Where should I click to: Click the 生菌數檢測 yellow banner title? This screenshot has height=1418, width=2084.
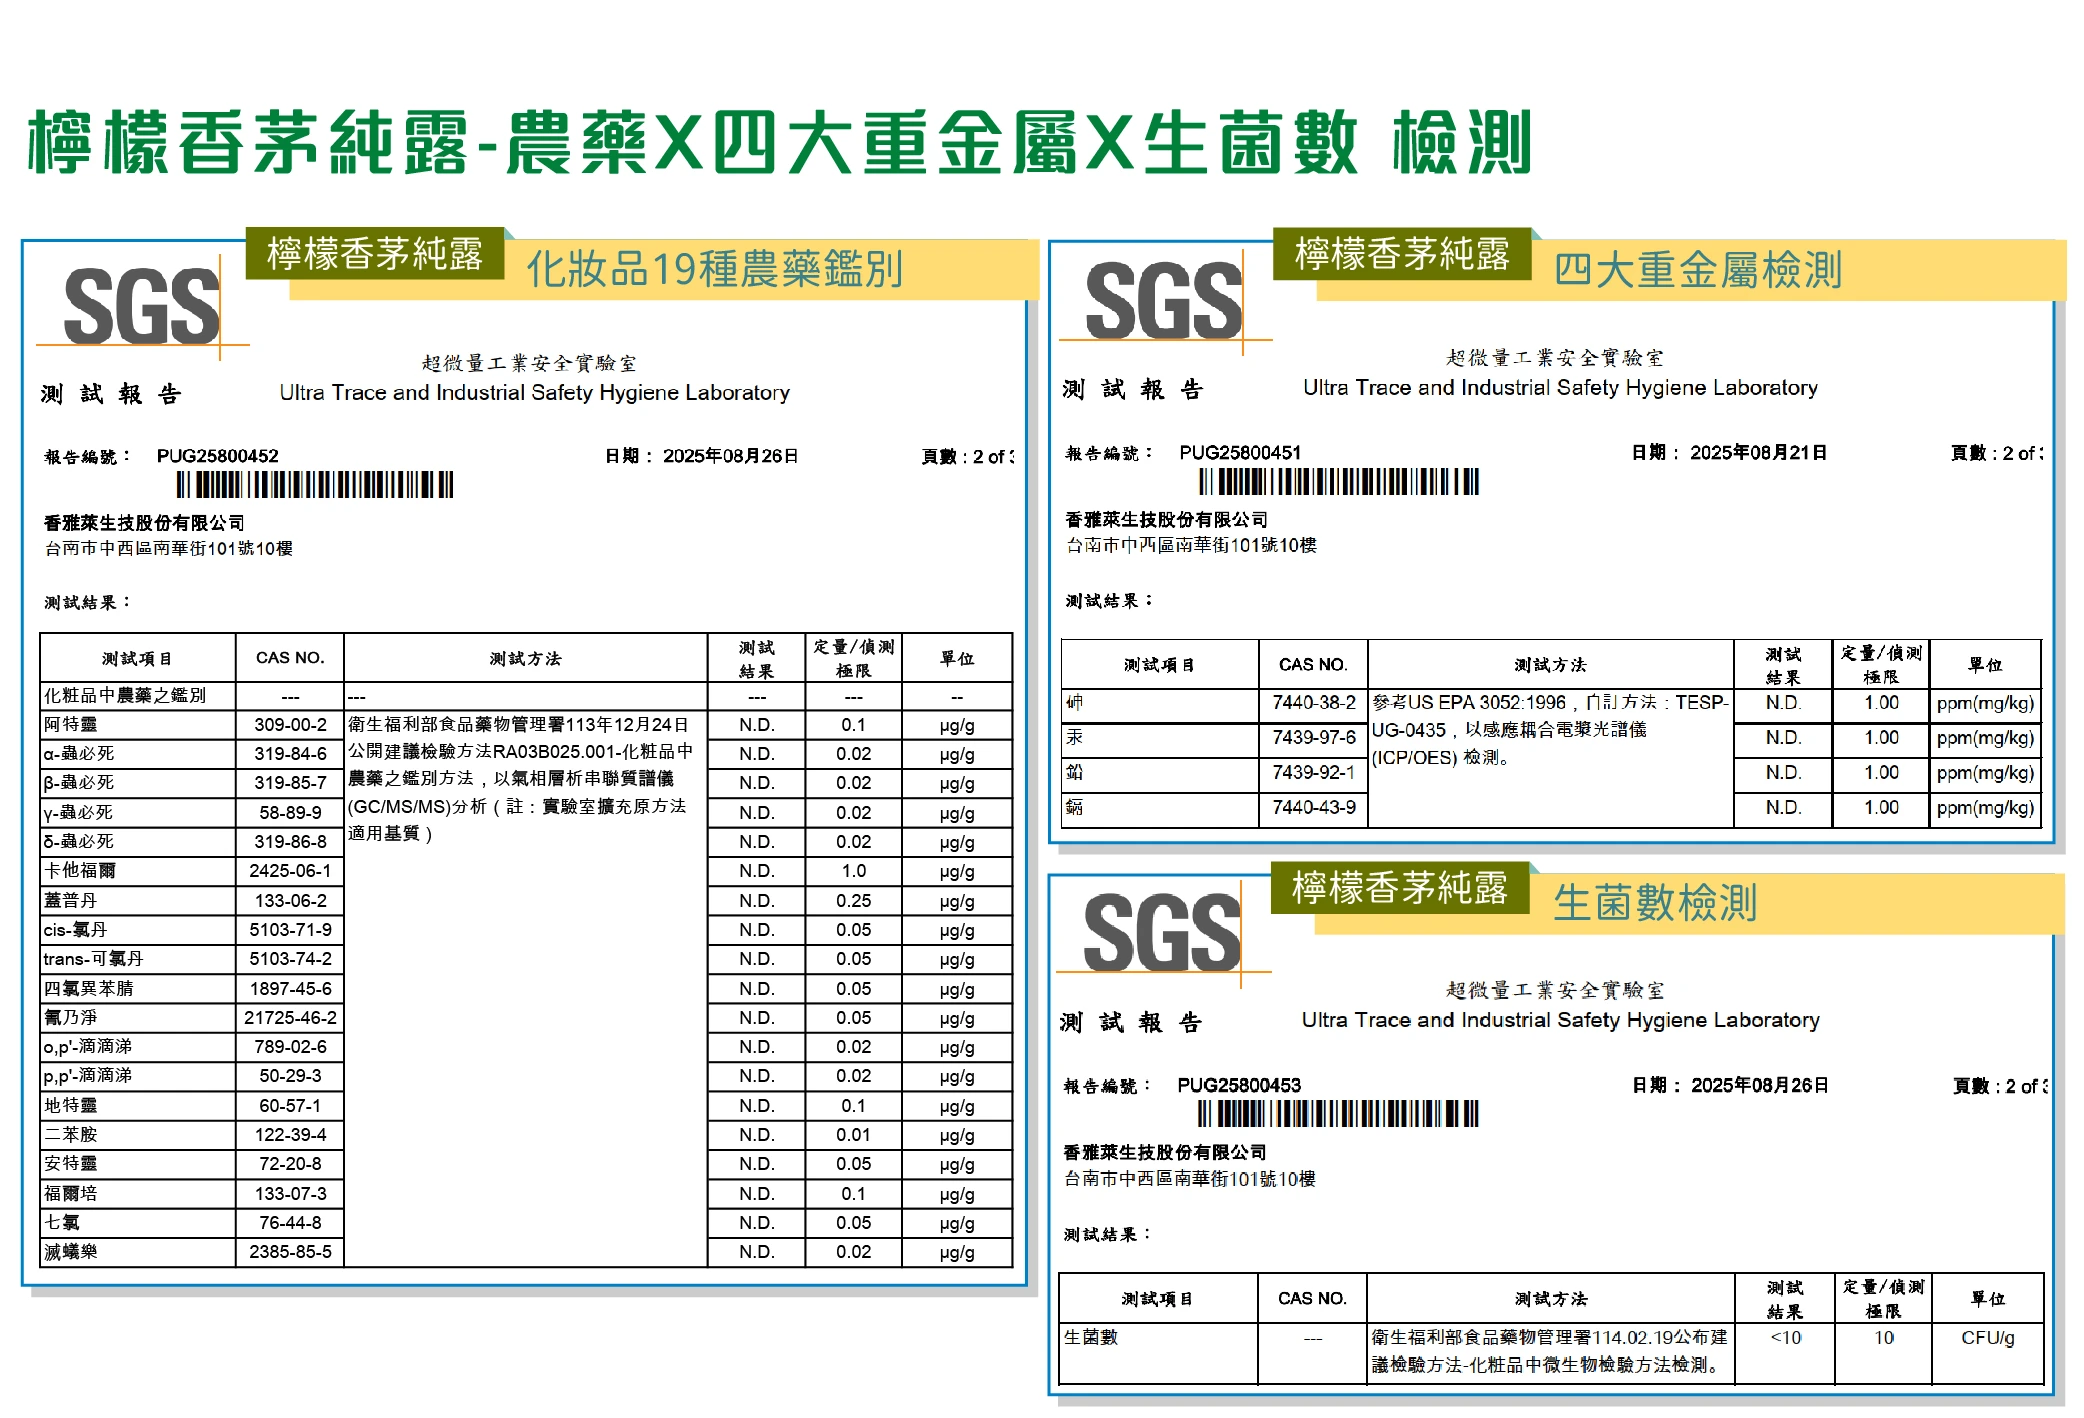point(1655,902)
